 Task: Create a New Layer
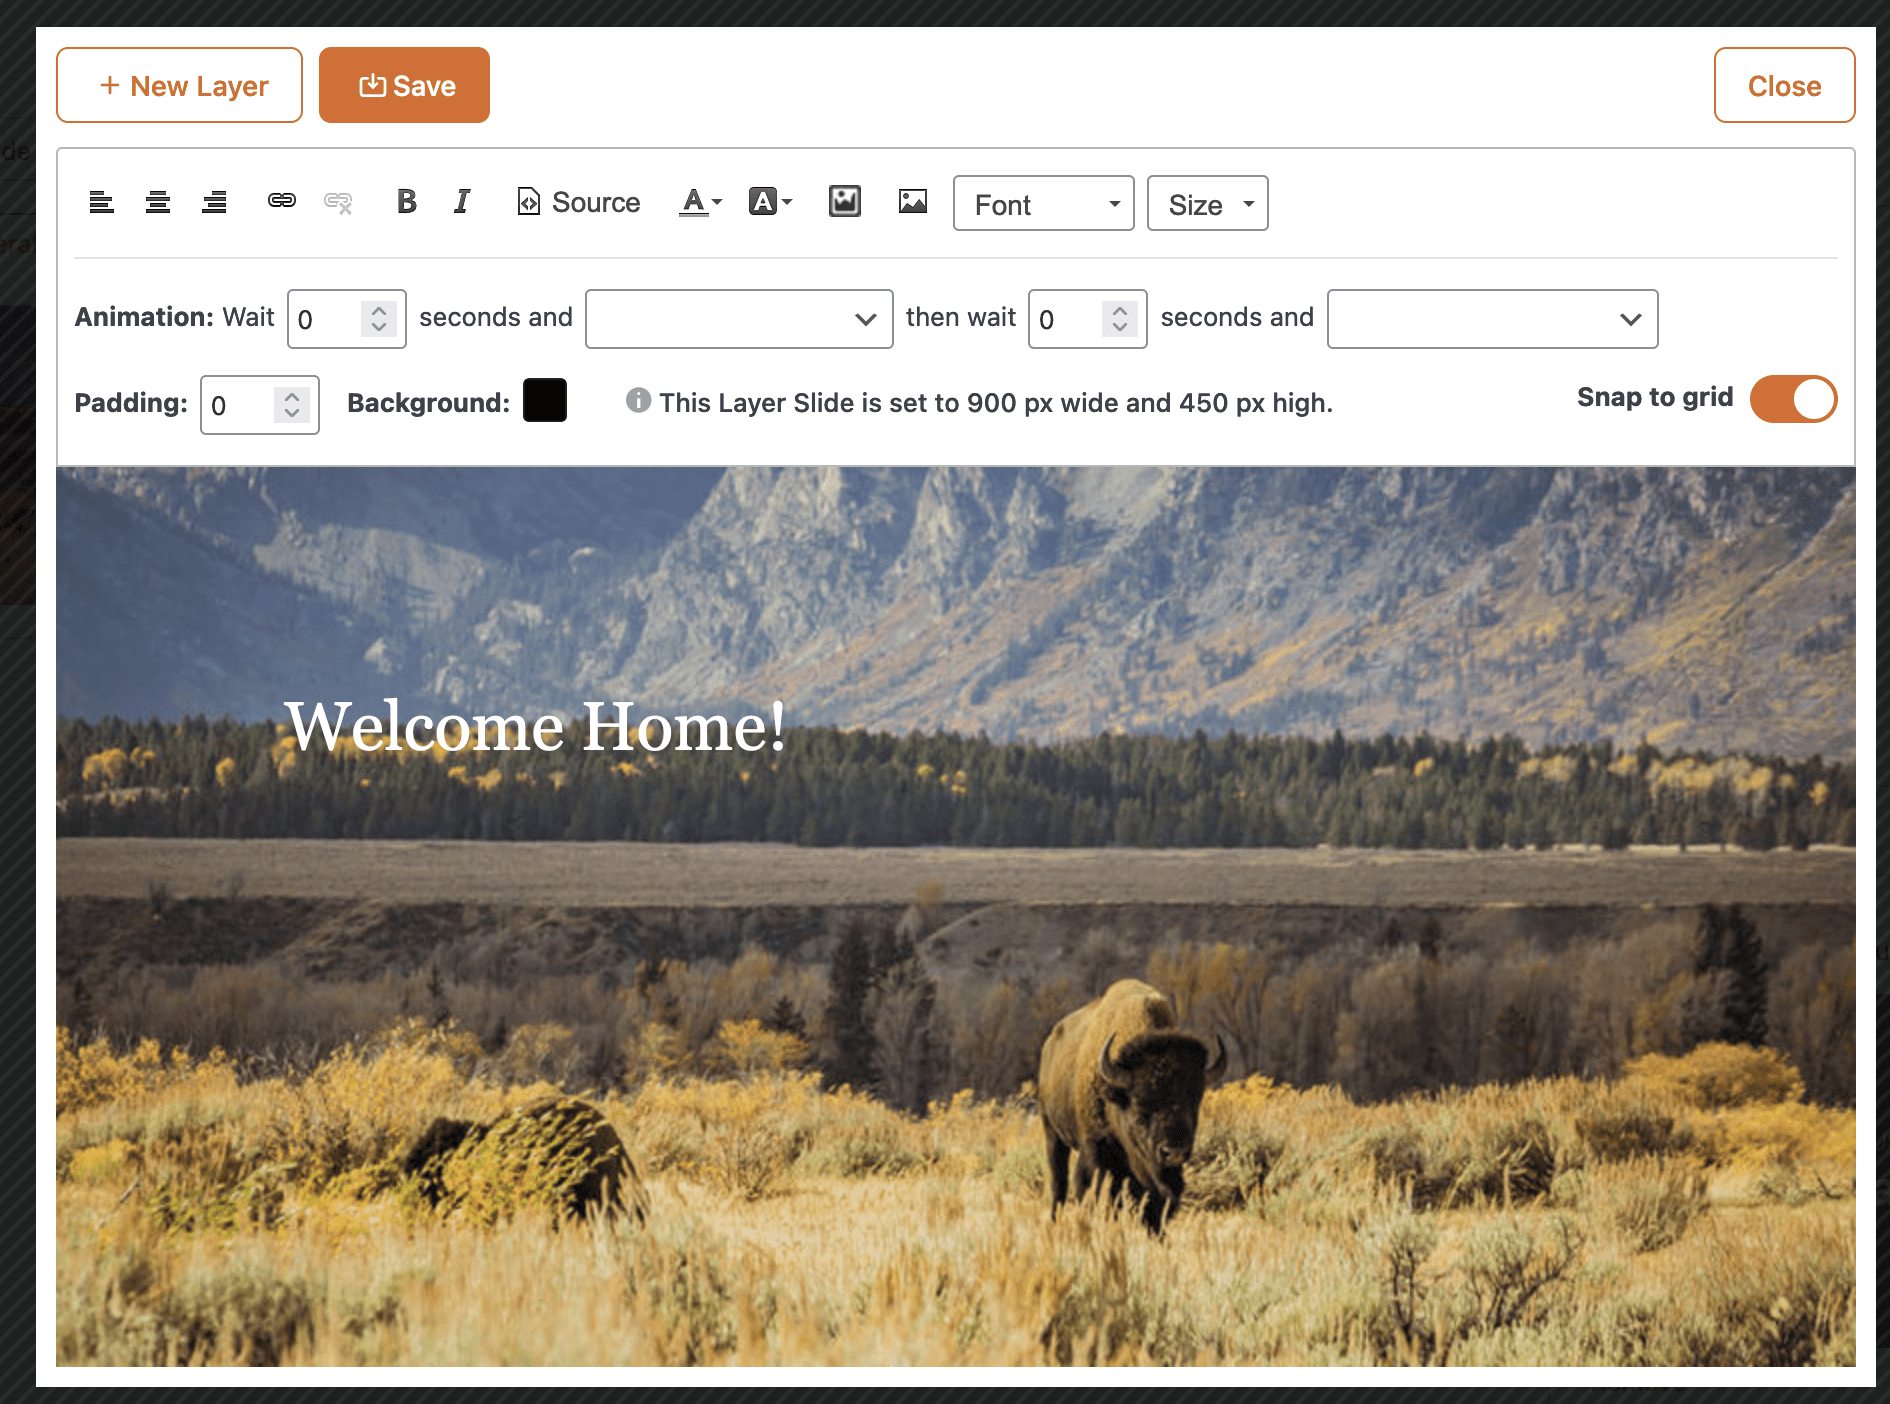click(179, 84)
